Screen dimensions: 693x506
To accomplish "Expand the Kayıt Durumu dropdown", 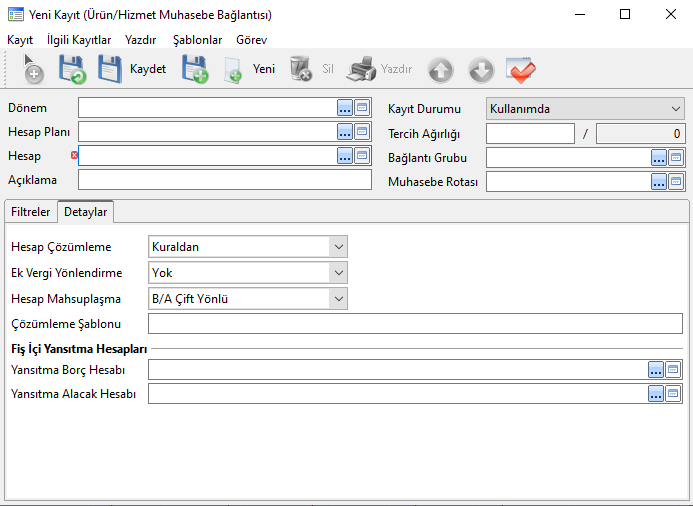I will [x=585, y=108].
